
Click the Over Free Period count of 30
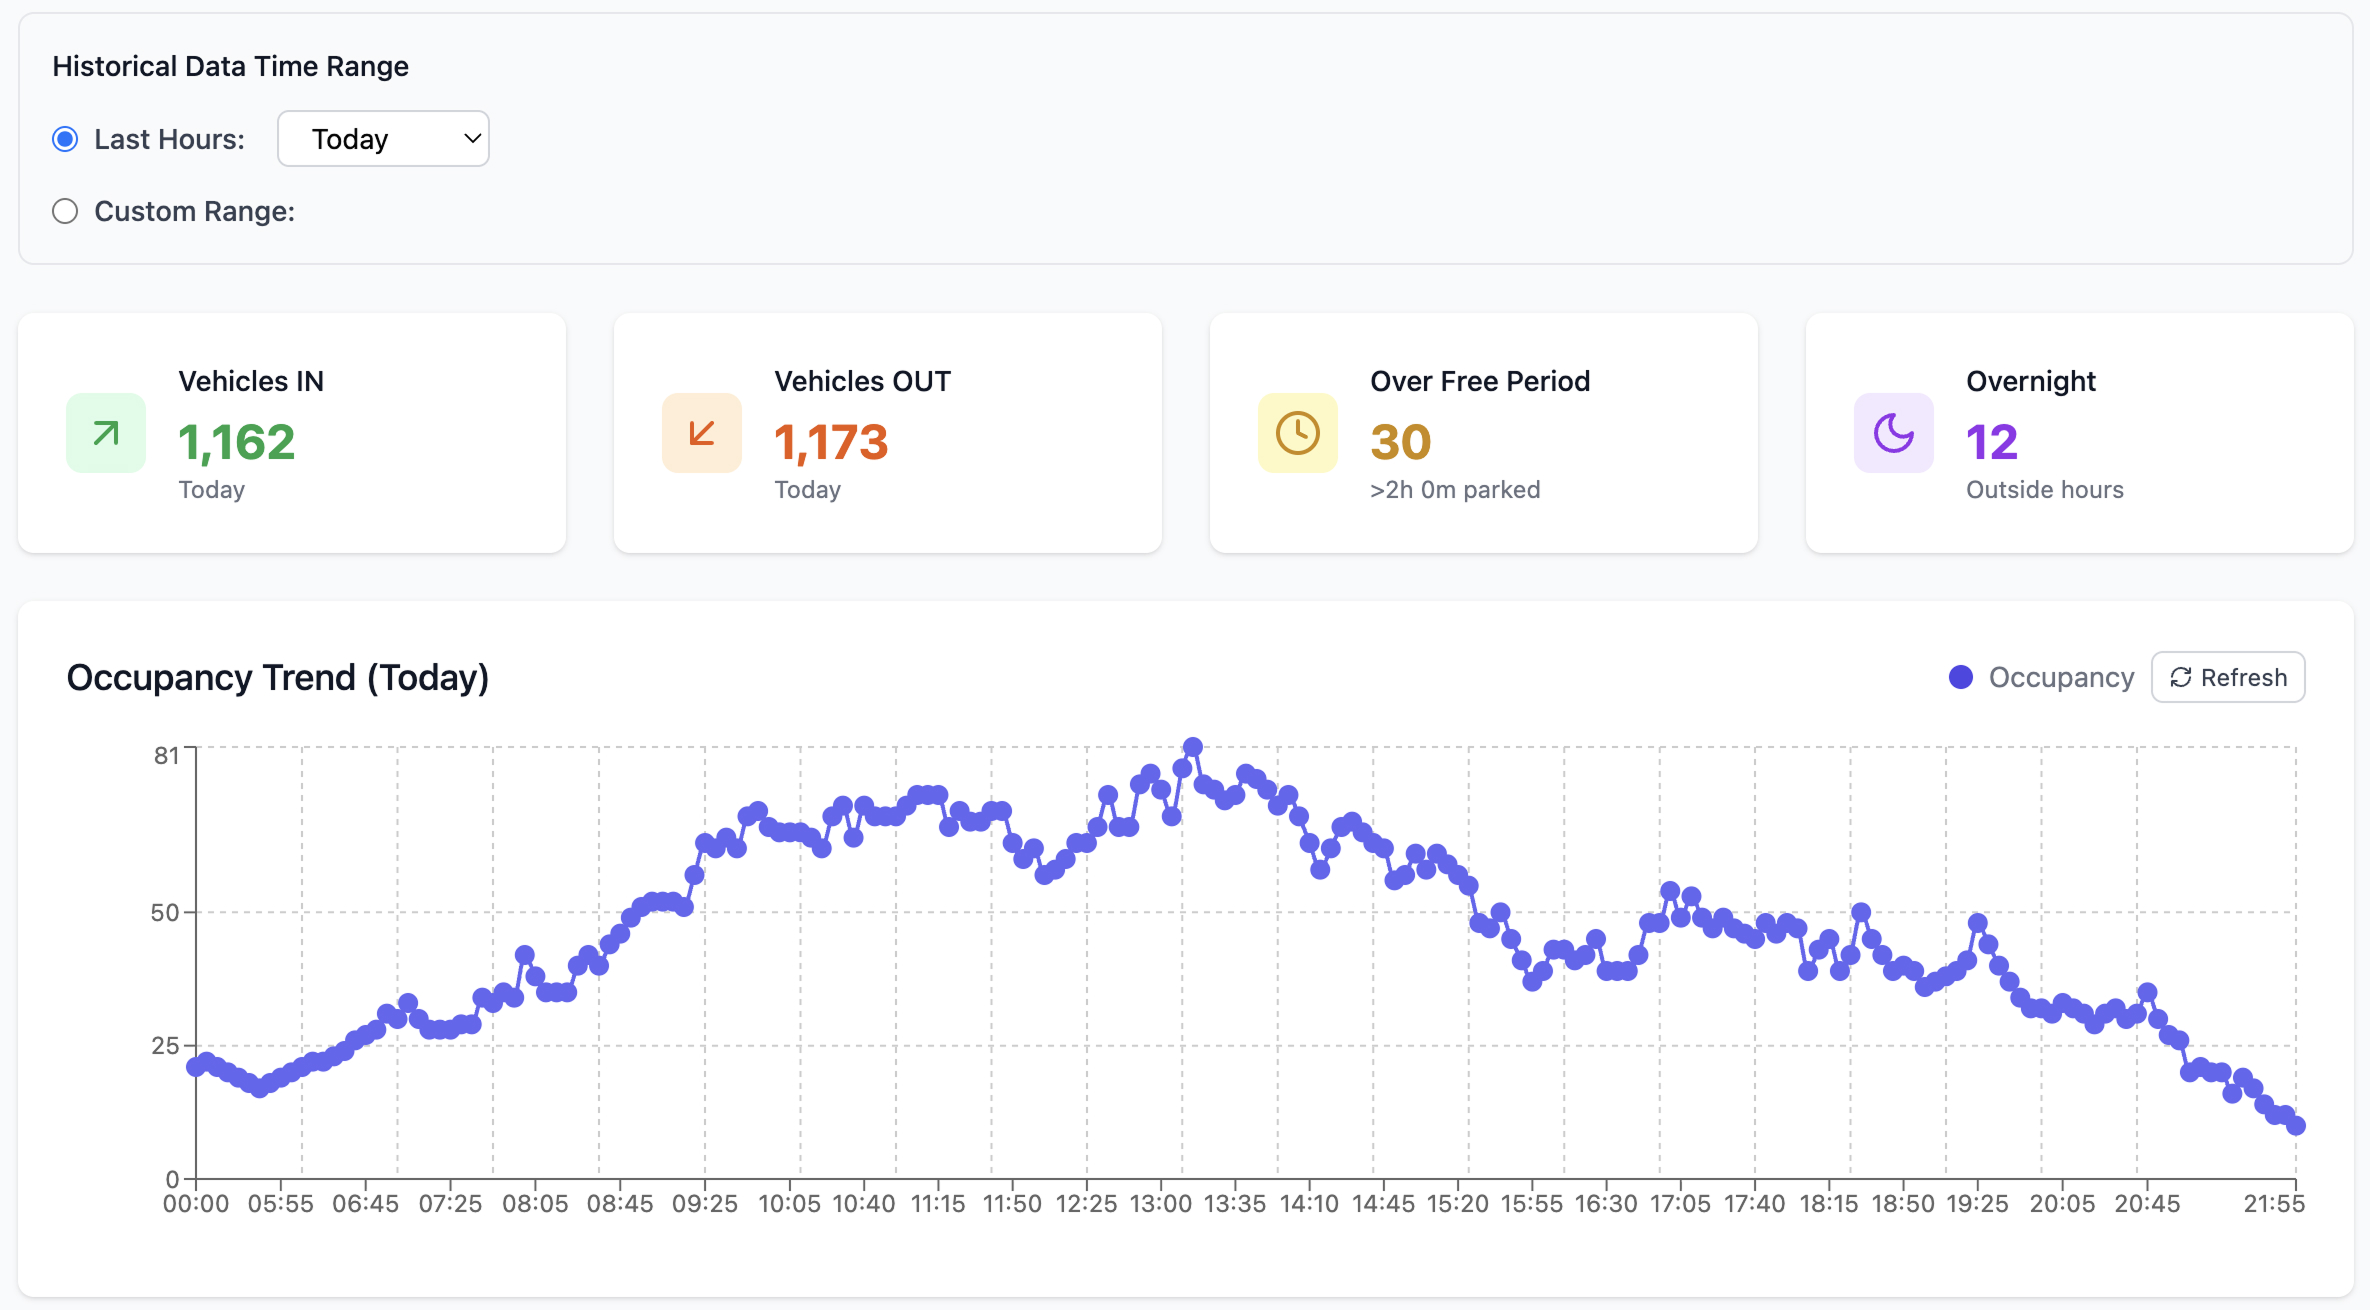(x=1400, y=441)
